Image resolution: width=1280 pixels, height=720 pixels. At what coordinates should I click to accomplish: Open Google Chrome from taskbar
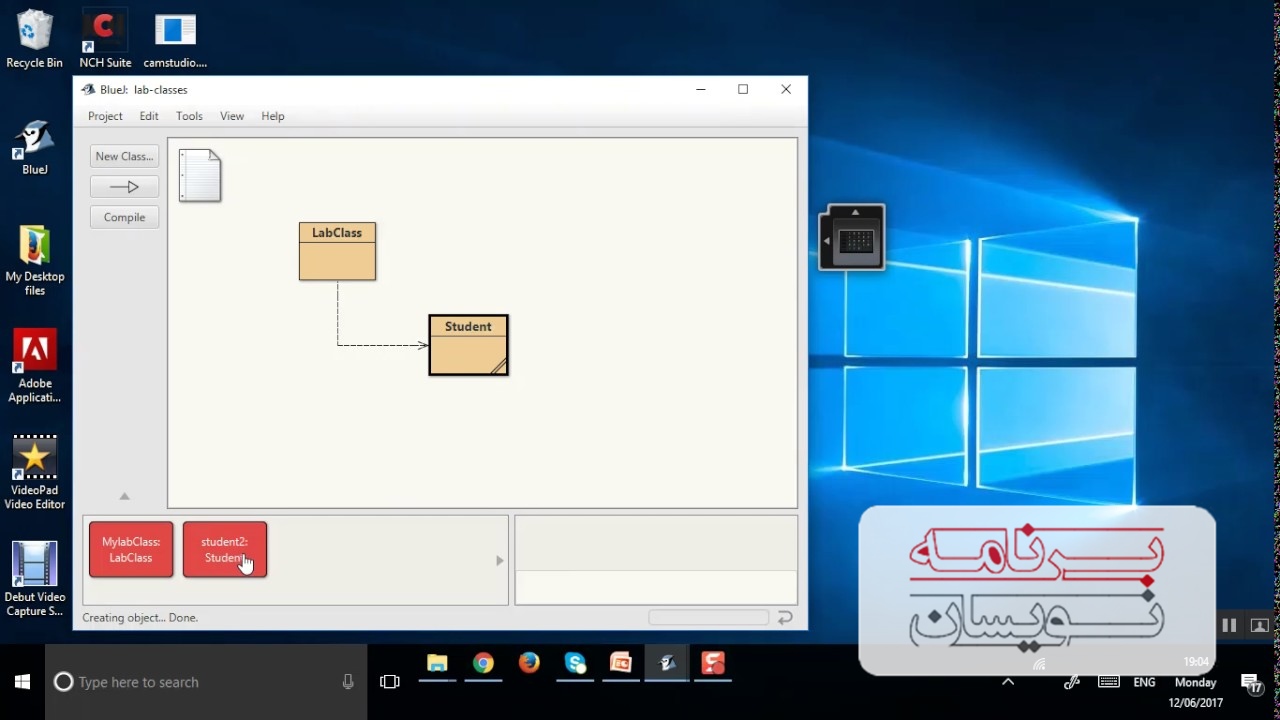tap(483, 663)
